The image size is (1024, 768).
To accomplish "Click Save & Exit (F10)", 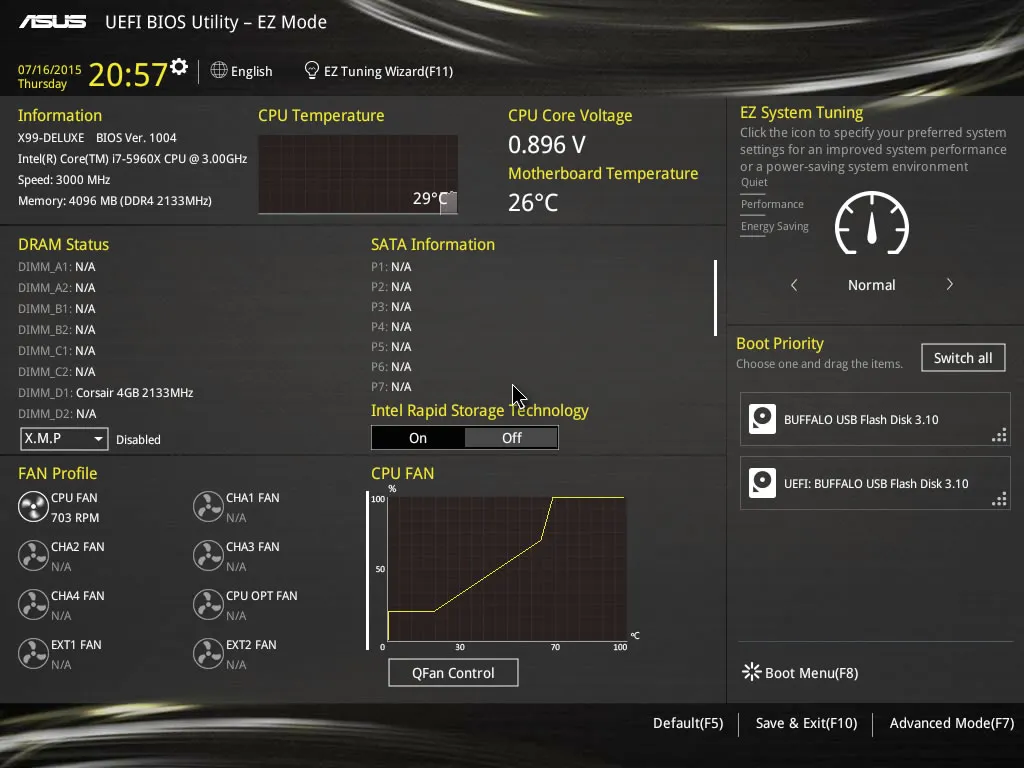I will 807,724.
